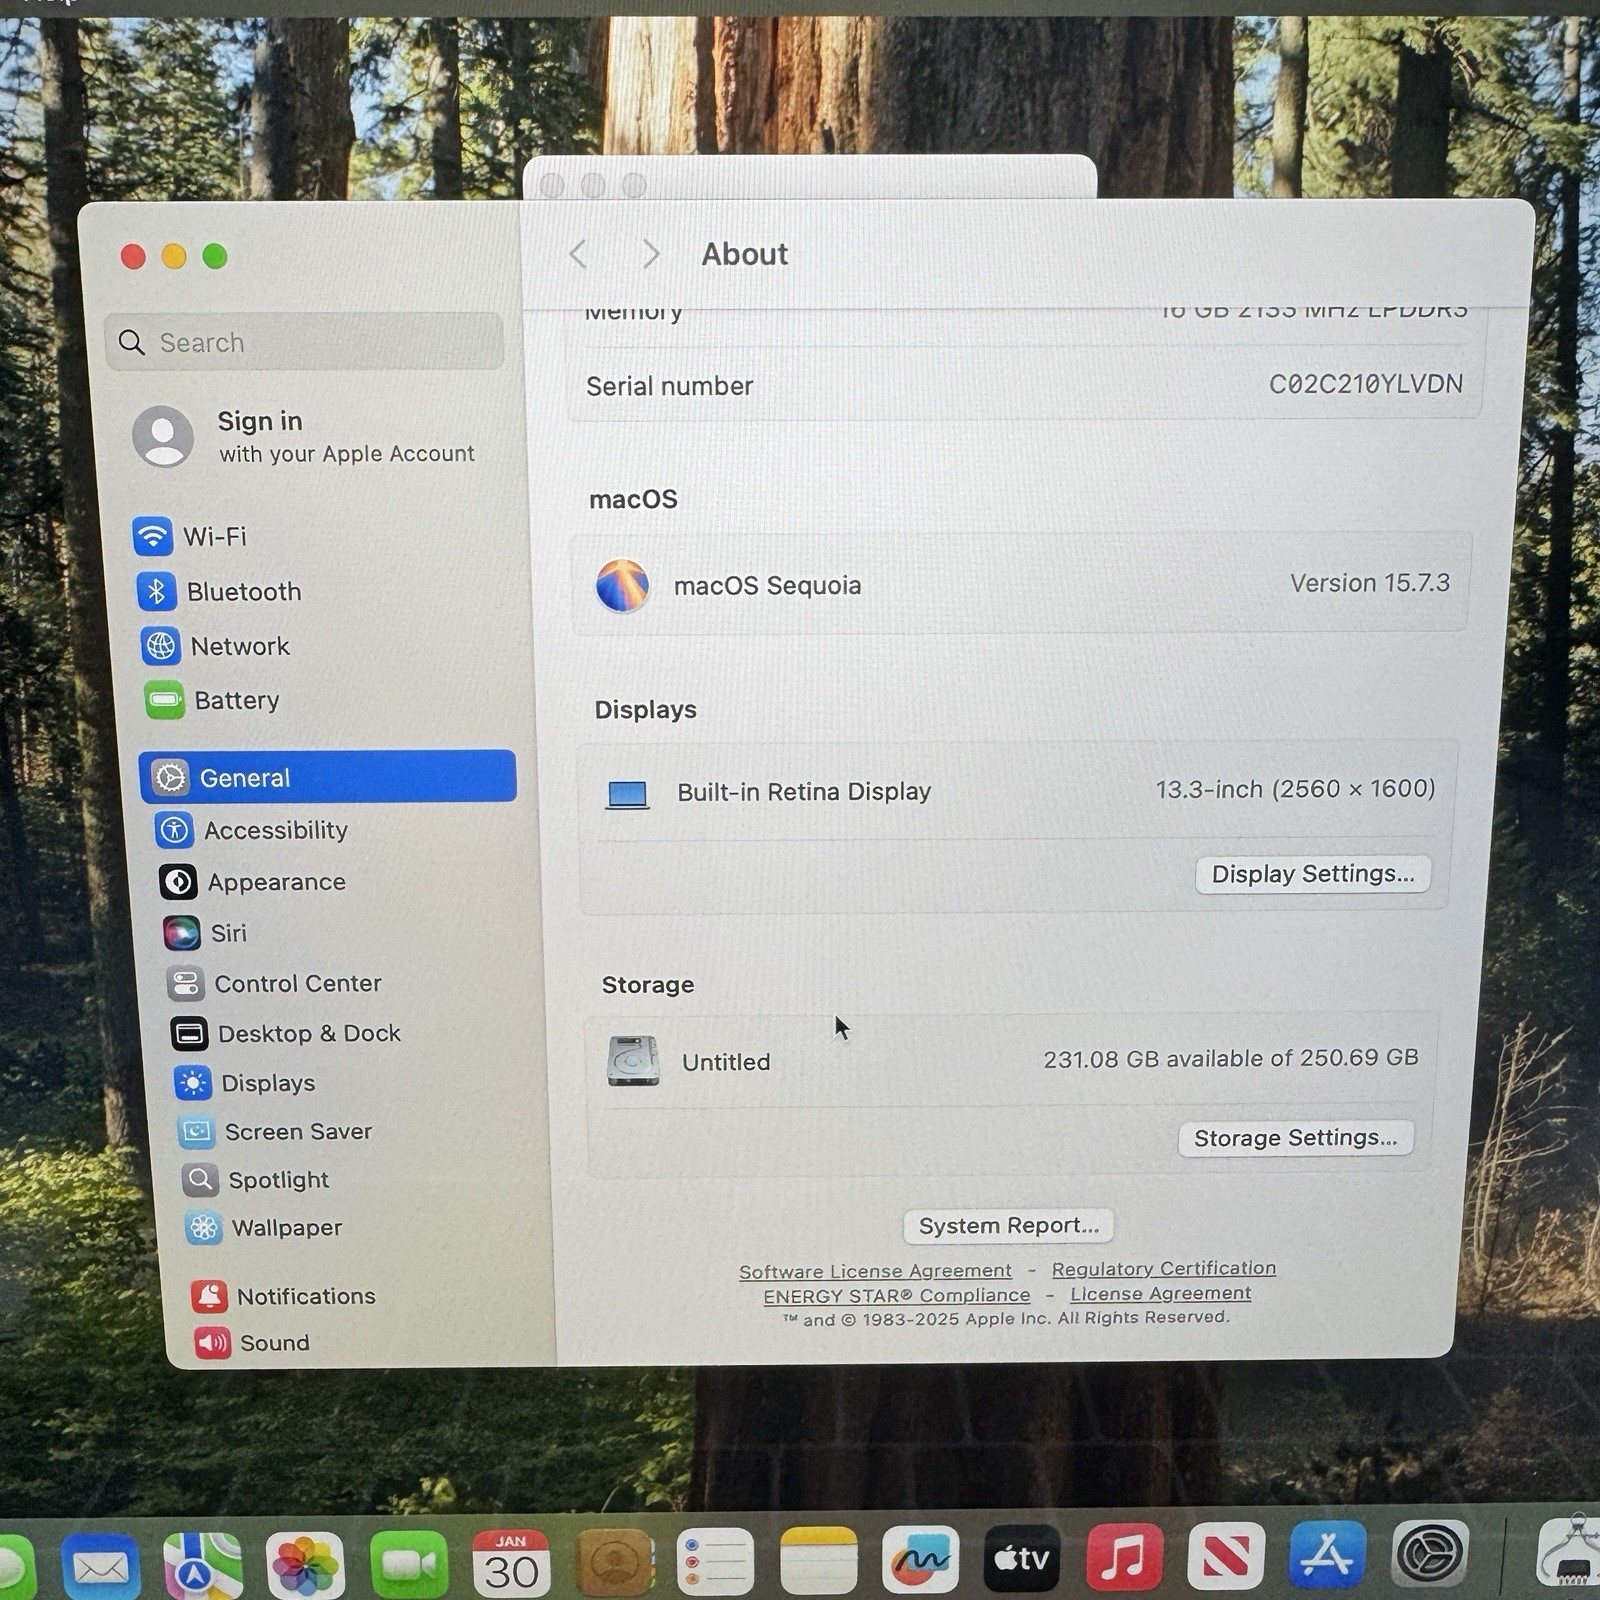This screenshot has width=1600, height=1600.
Task: Click the macOS Sequoia logo icon
Action: [622, 585]
